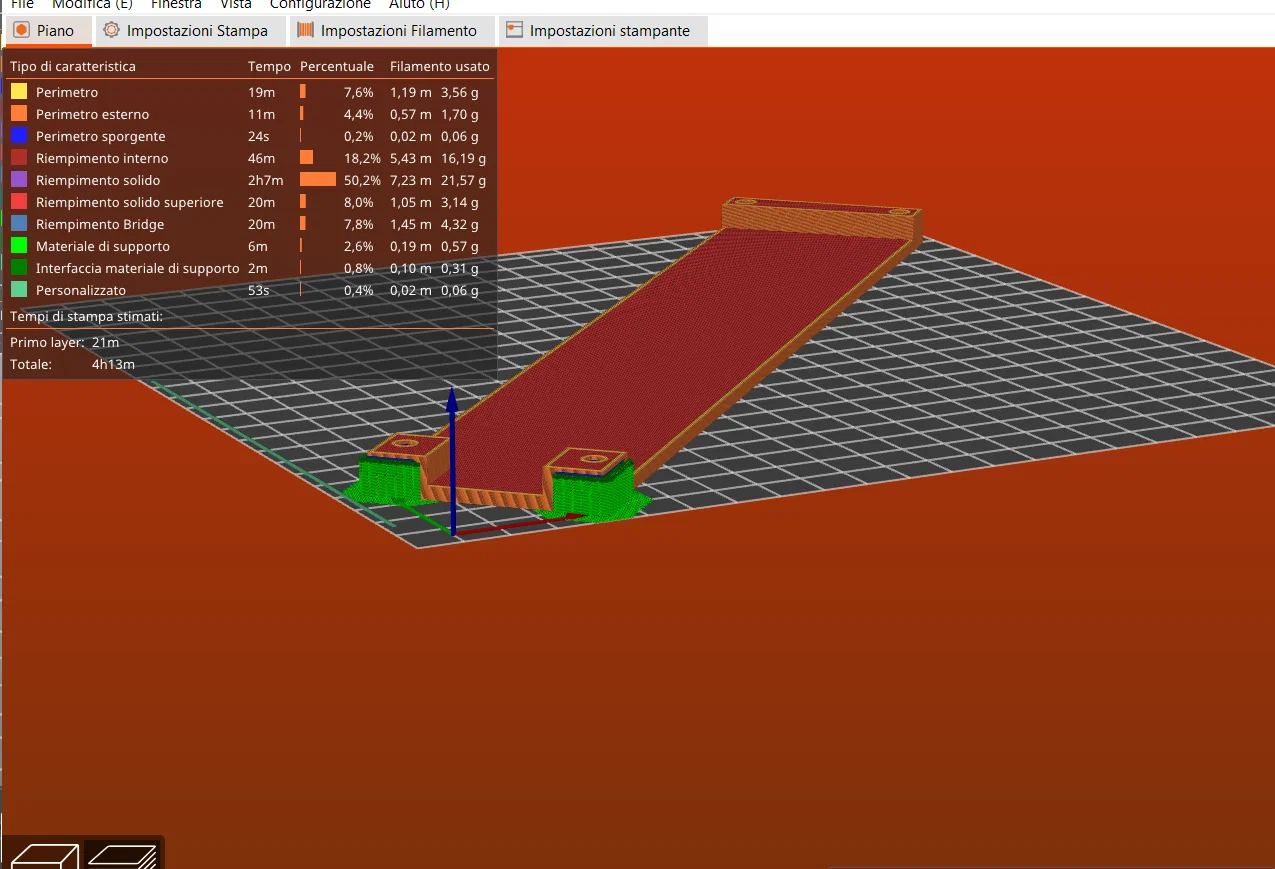Viewport: 1275px width, 869px height.
Task: Click the 'Riempimento interno' feature label
Action: click(x=102, y=158)
